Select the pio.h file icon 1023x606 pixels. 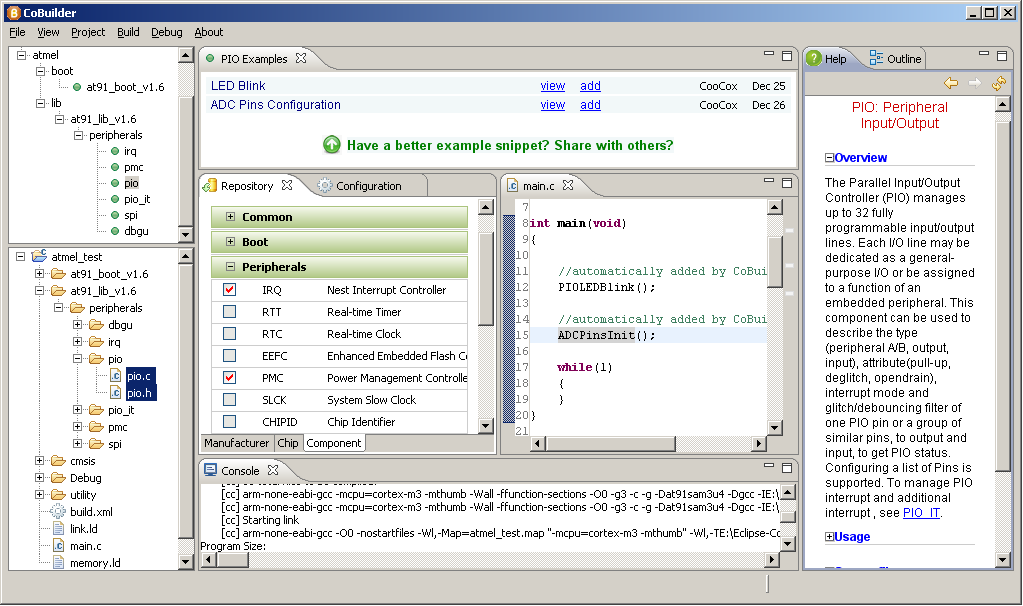tap(115, 393)
